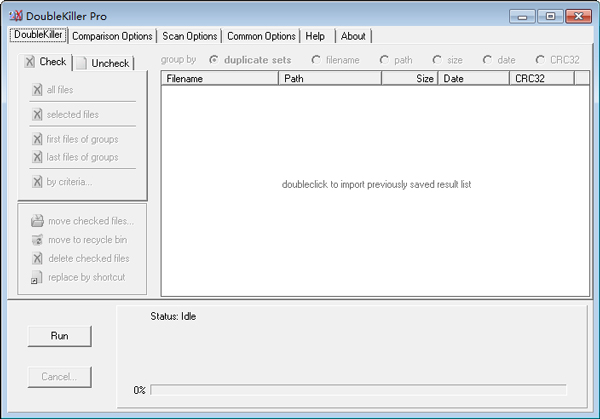
Task: Minimize the DoubleKiller Pro window
Action: coord(522,16)
